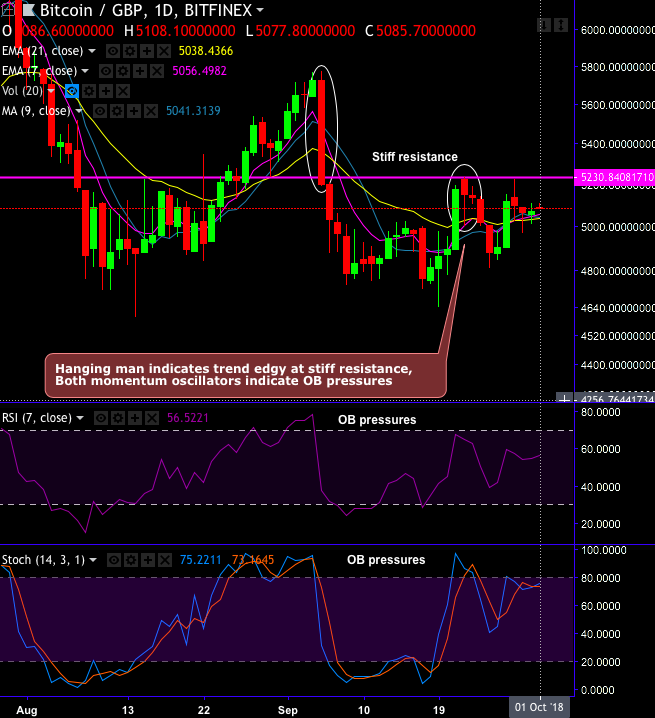Viewport: 655px width, 718px height.
Task: Open settings gear for RSI (7, close)
Action: pos(118,418)
